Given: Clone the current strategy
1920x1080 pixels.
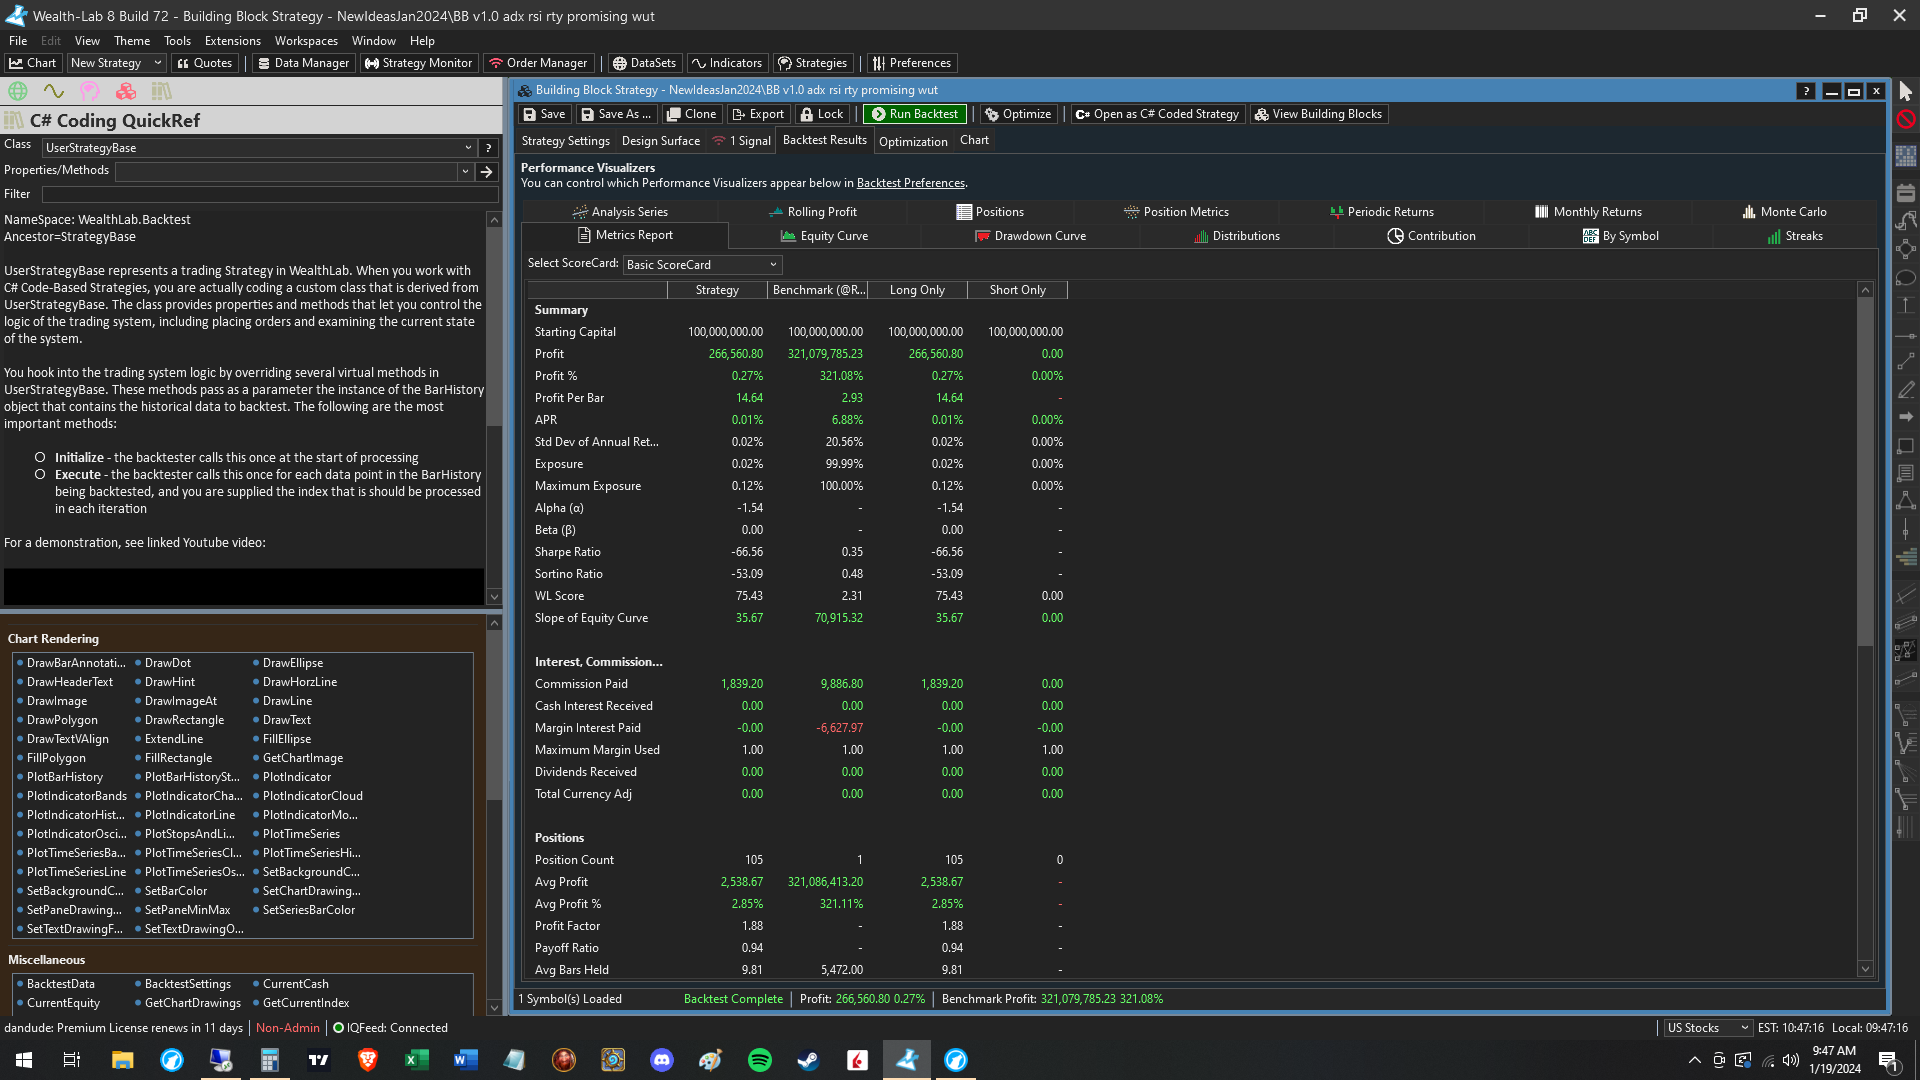Looking at the screenshot, I should click(691, 114).
